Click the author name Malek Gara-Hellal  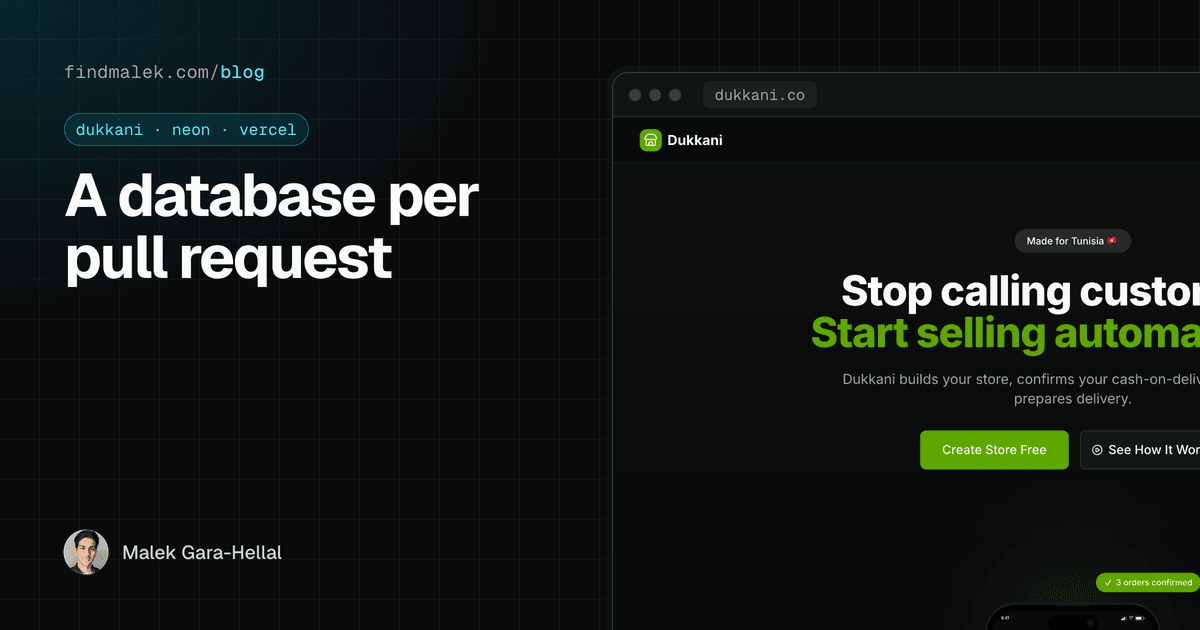(202, 552)
